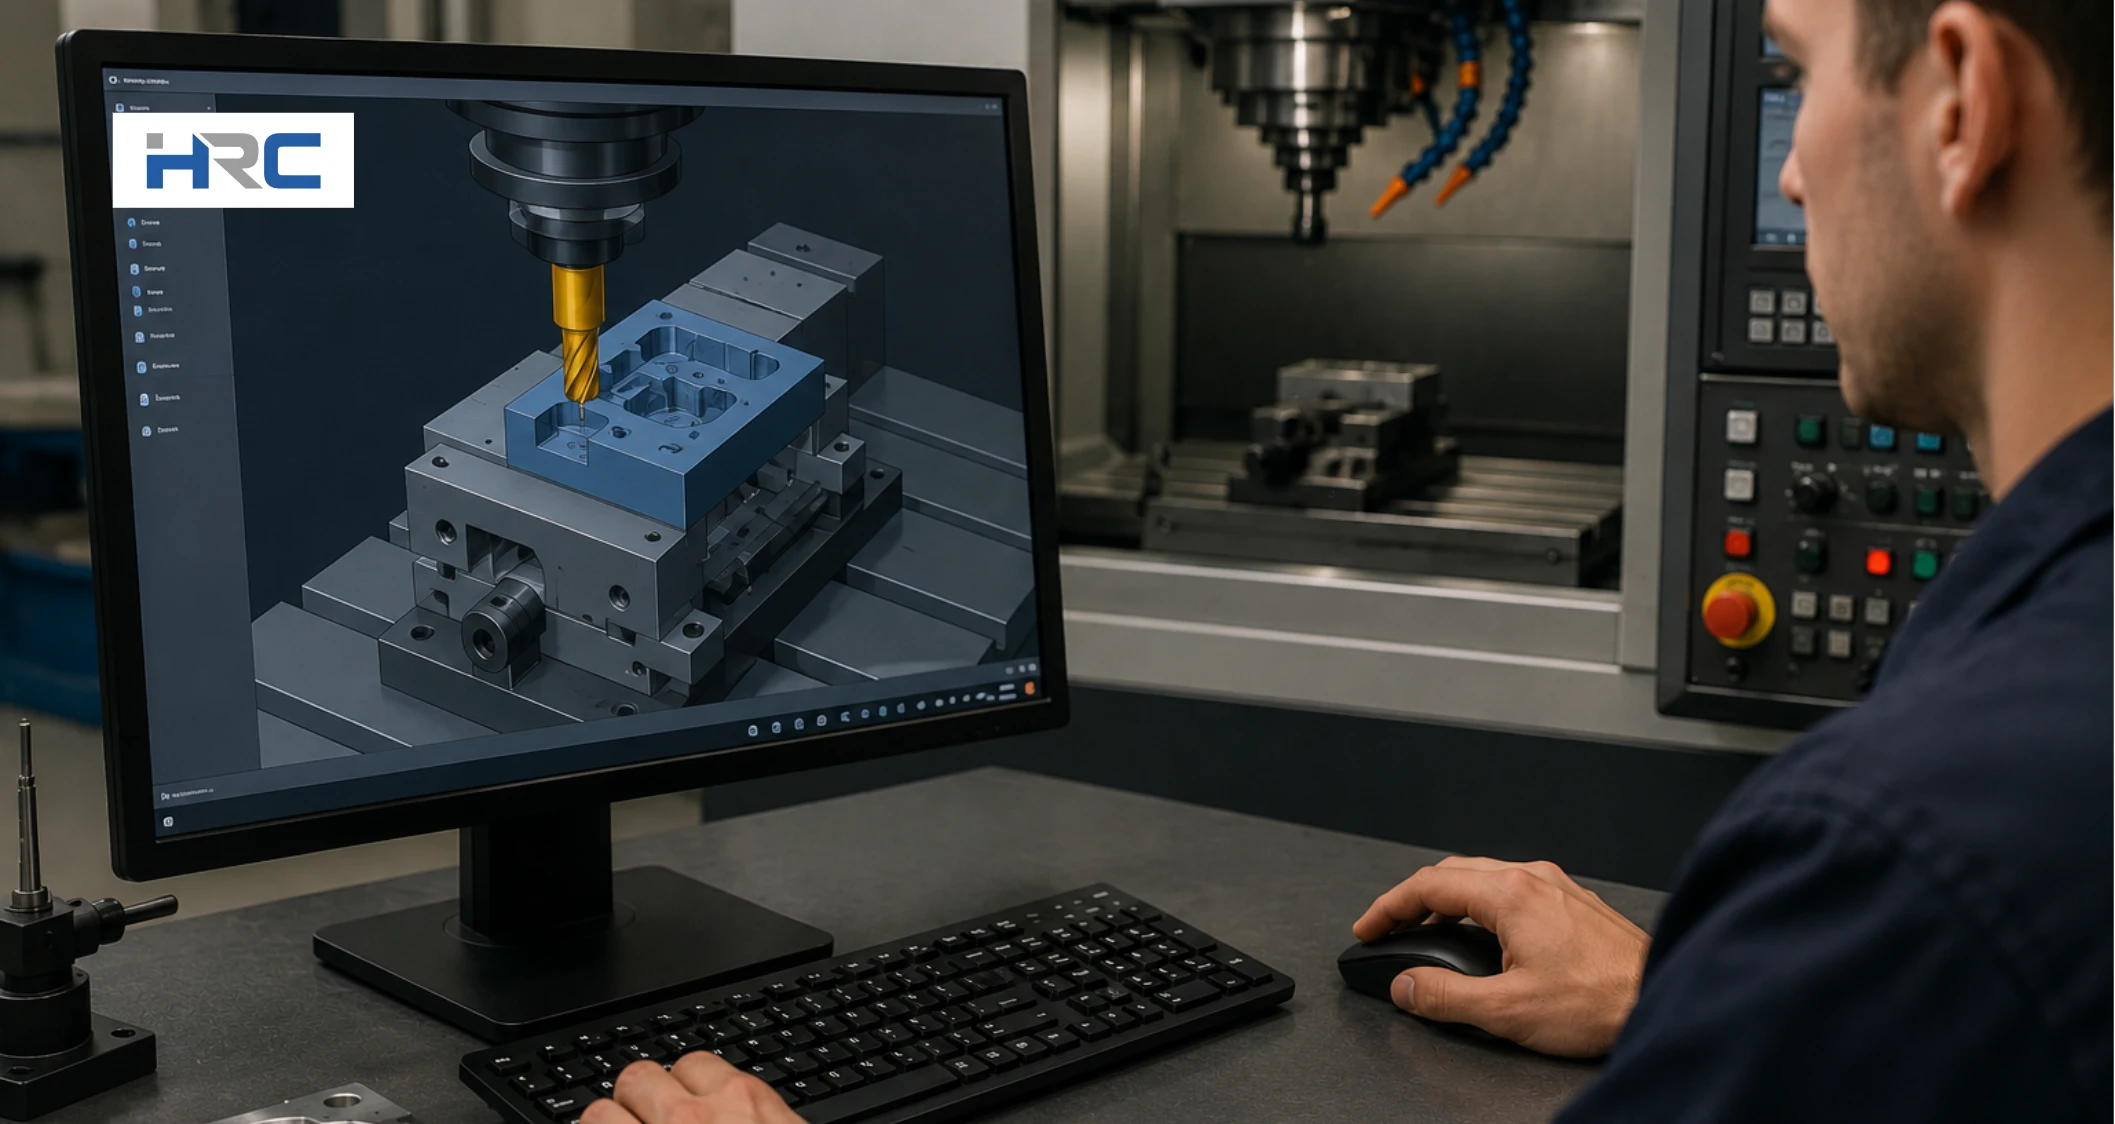Select the gold end mill cutter in the viewport

[x=578, y=332]
